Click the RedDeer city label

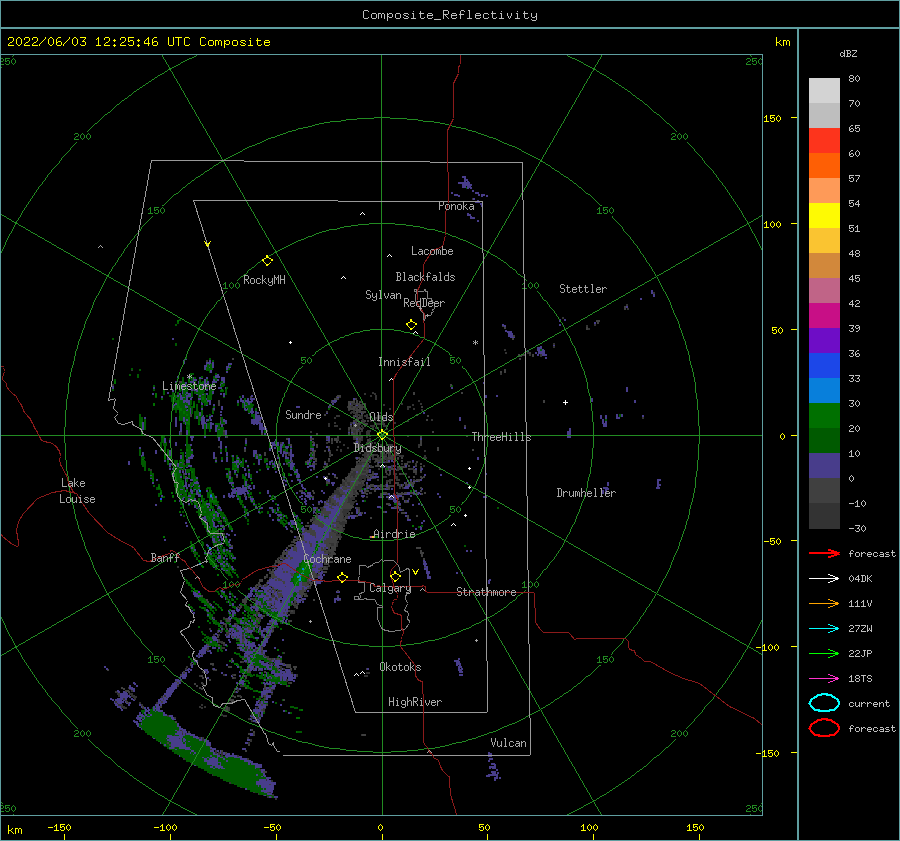(424, 303)
